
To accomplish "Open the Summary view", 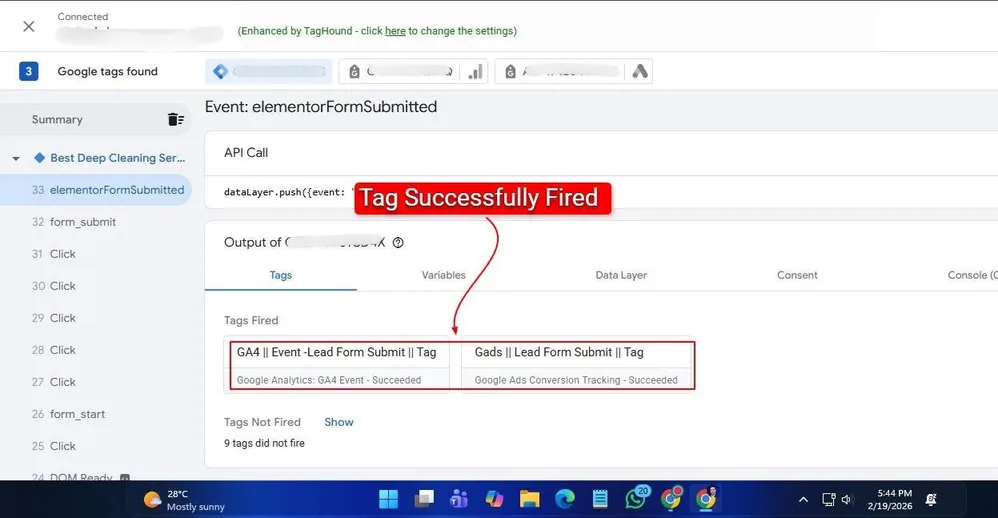I will coord(57,120).
